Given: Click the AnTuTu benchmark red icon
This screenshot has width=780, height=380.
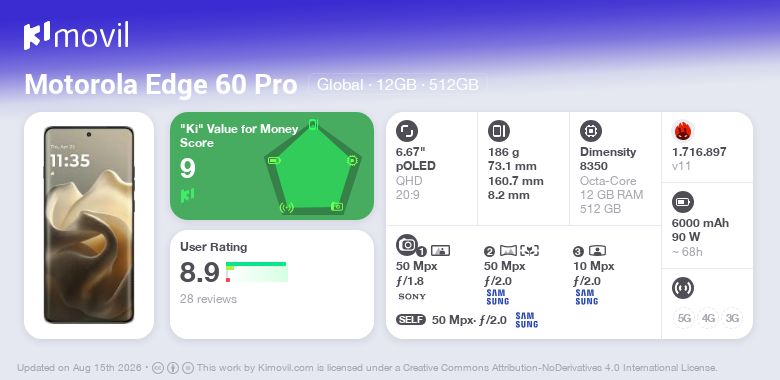Looking at the screenshot, I should [x=682, y=131].
